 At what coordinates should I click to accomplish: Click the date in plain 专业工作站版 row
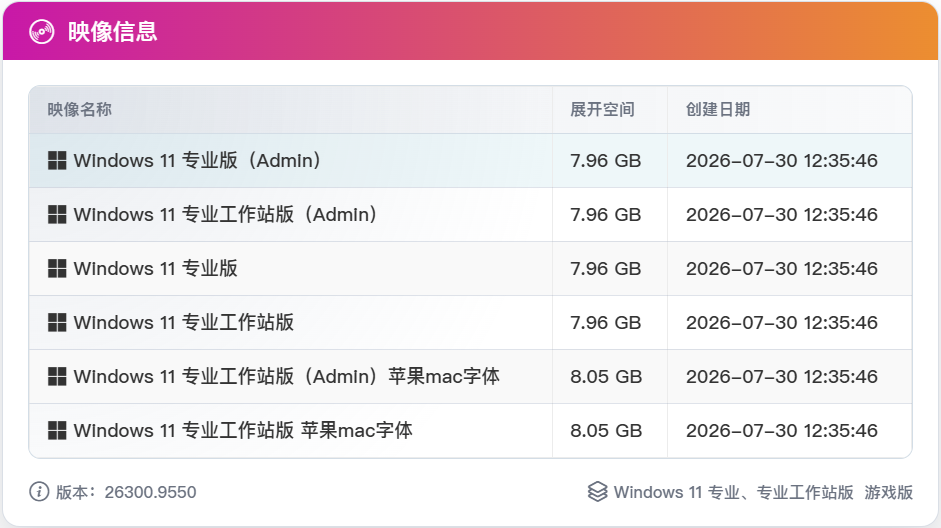click(782, 323)
